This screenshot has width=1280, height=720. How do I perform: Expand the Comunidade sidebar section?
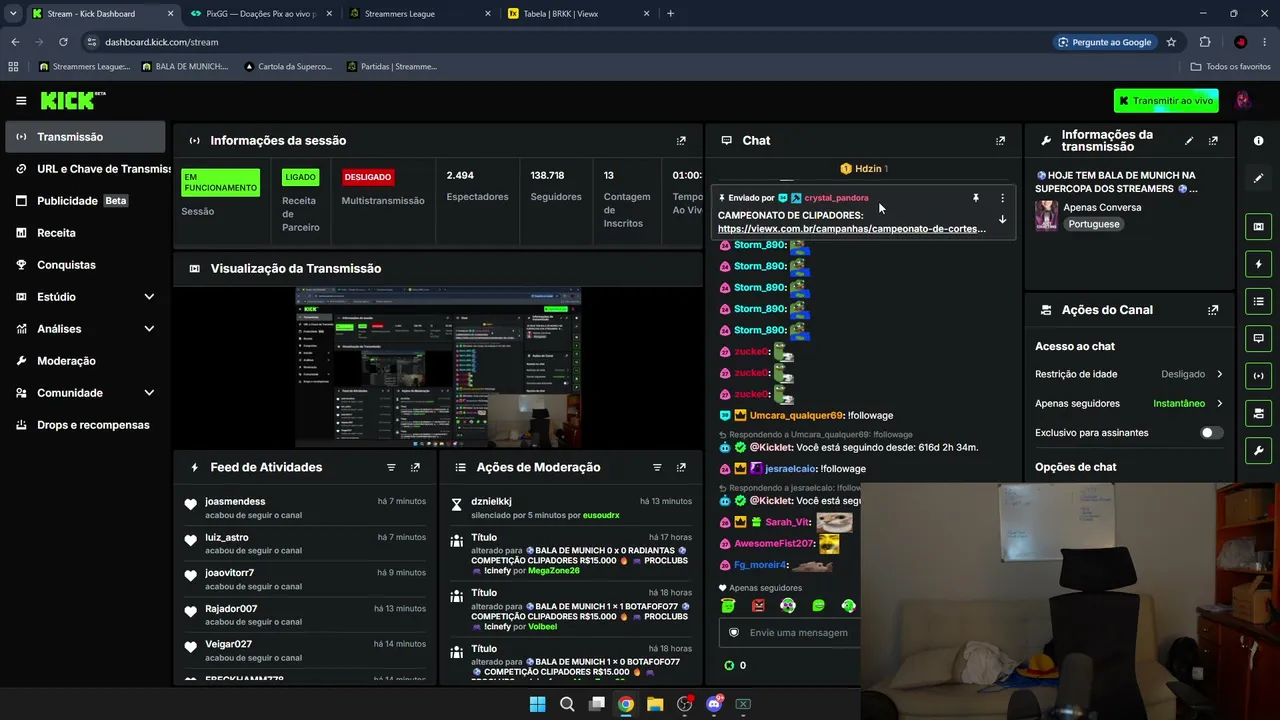pos(85,393)
